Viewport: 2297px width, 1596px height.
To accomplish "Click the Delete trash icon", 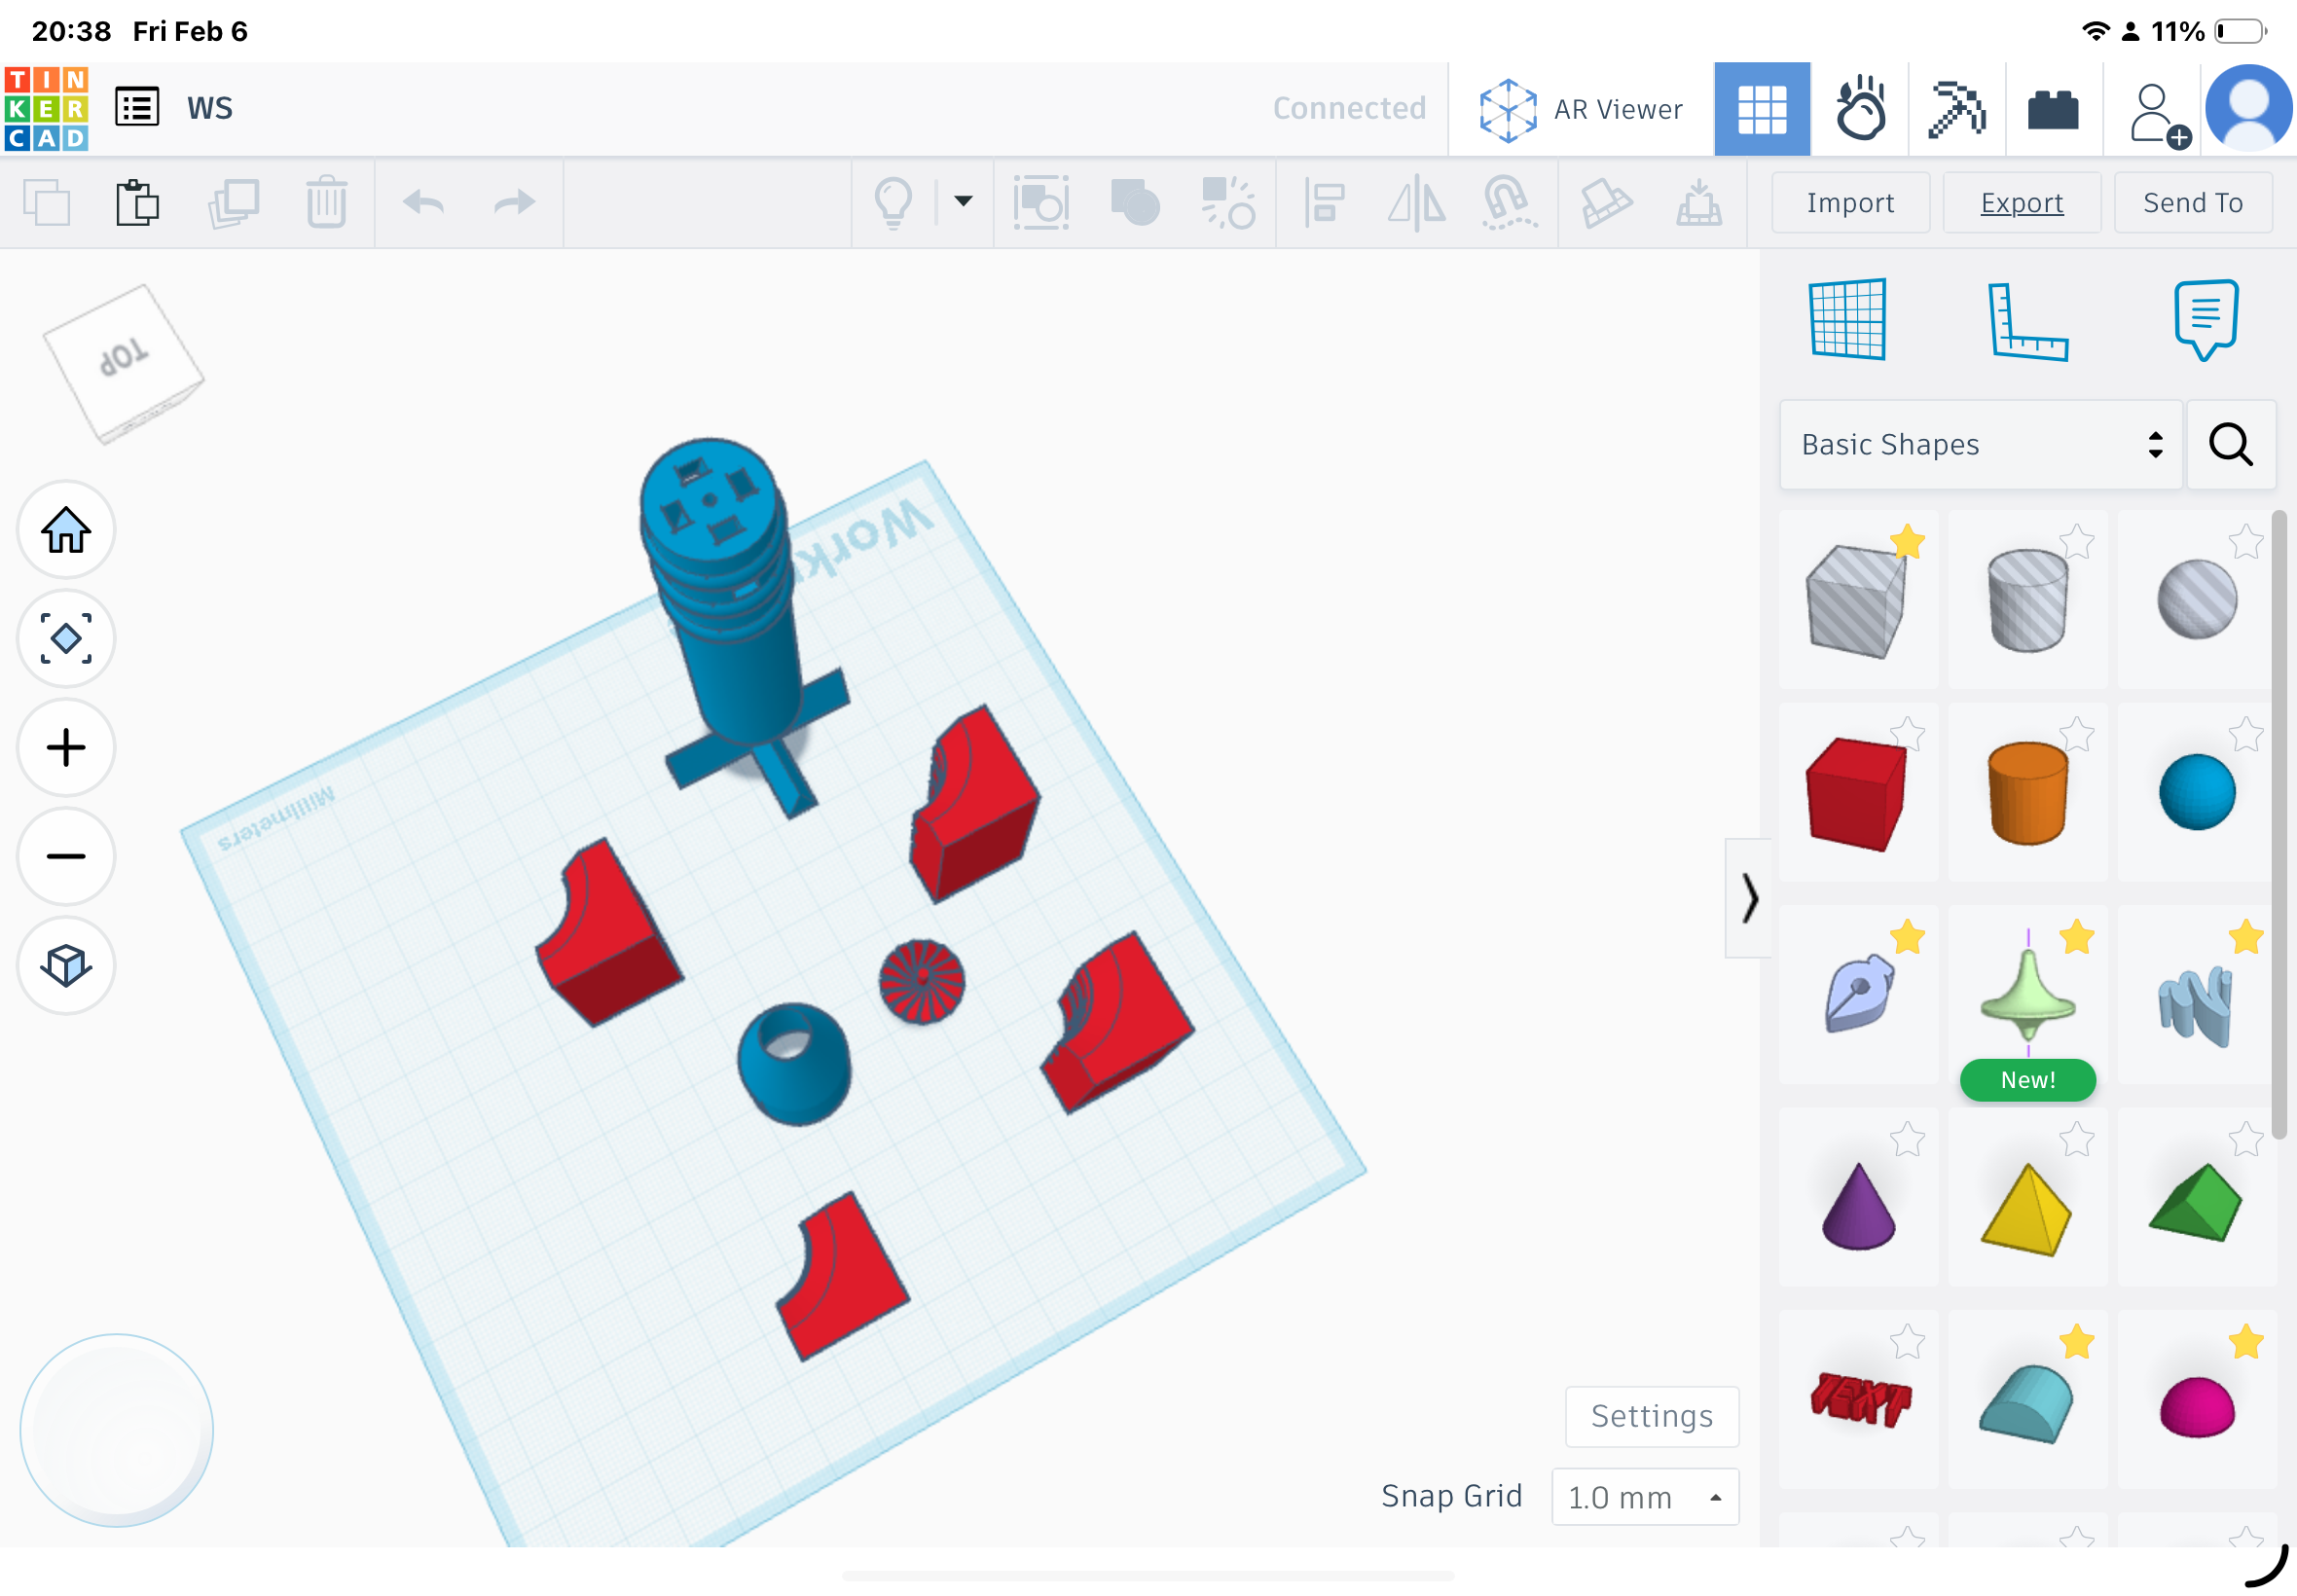I will (326, 203).
